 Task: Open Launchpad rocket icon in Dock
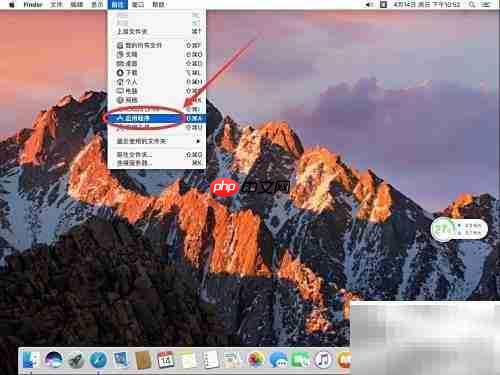point(76,360)
